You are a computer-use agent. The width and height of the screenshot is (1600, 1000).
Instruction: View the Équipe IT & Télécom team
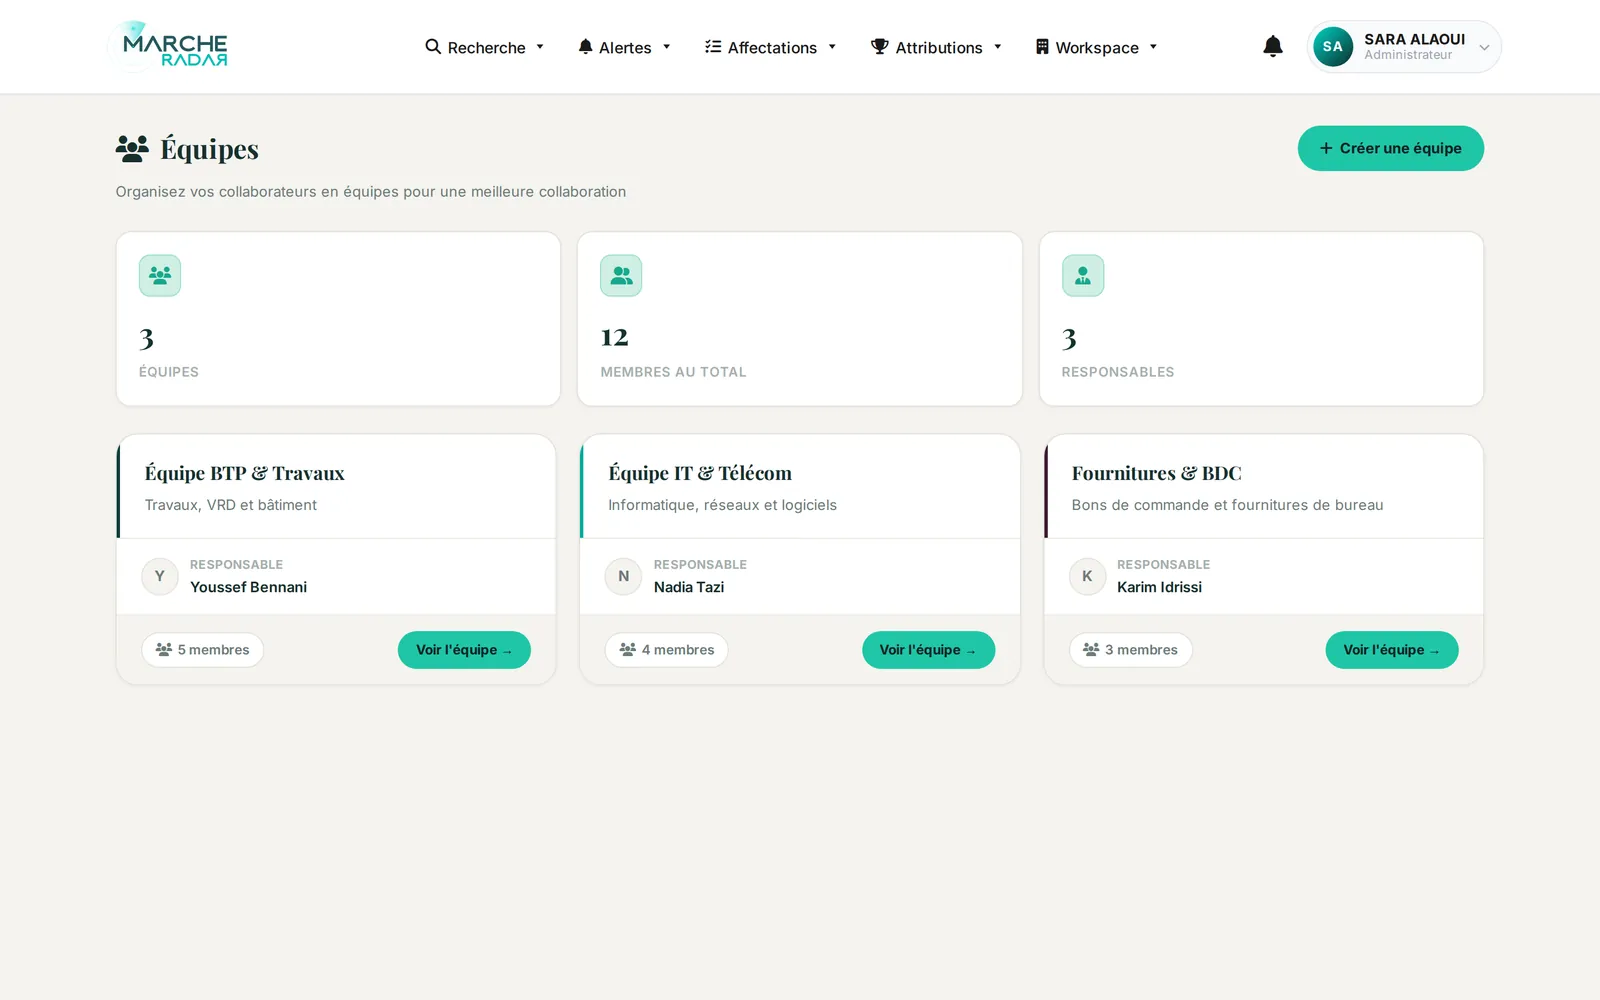(x=928, y=650)
